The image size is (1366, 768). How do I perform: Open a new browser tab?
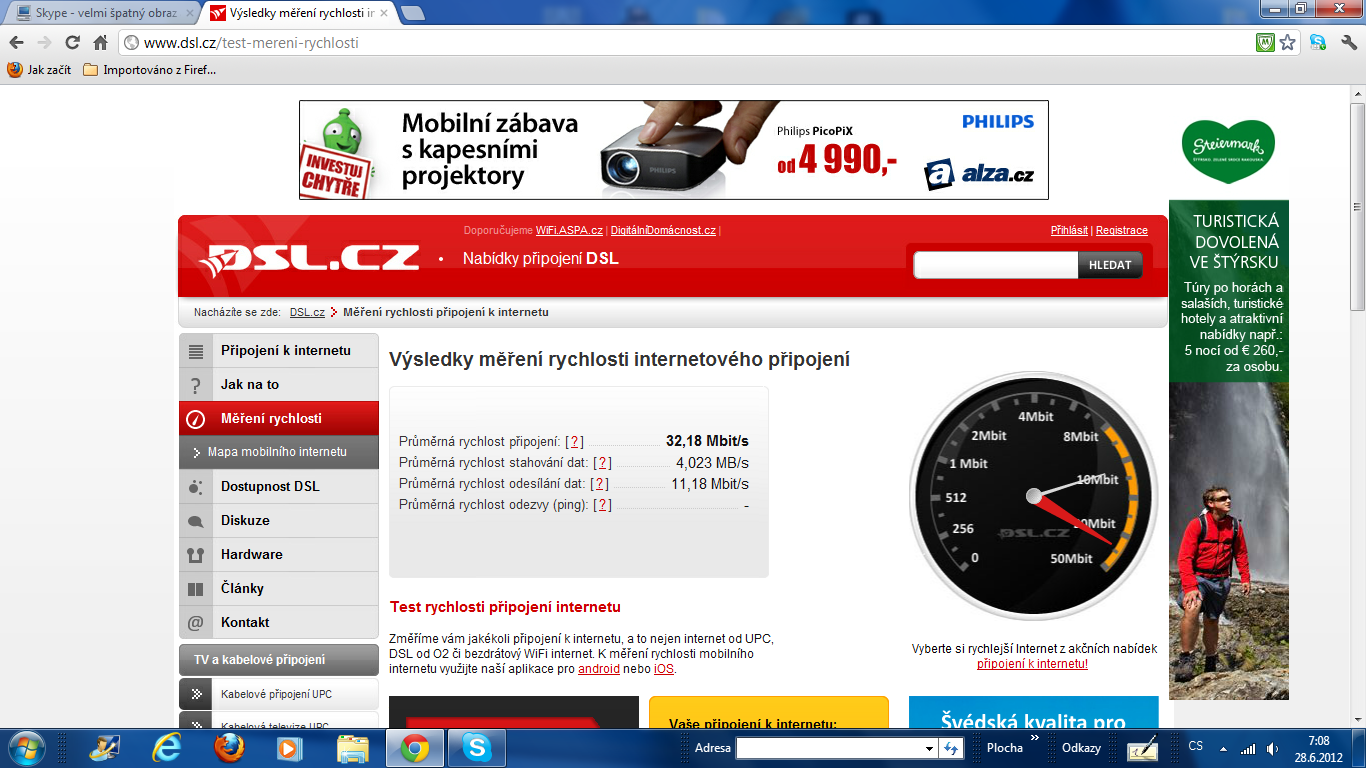pyautogui.click(x=412, y=13)
